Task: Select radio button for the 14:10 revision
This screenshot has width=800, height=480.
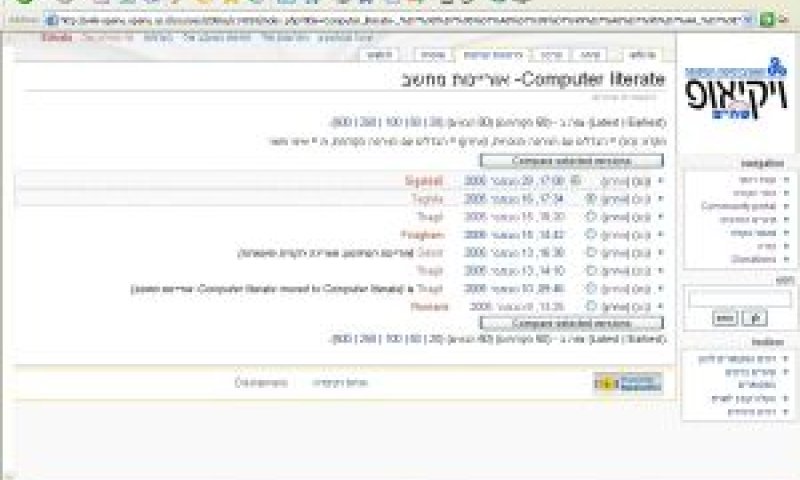Action: (591, 270)
